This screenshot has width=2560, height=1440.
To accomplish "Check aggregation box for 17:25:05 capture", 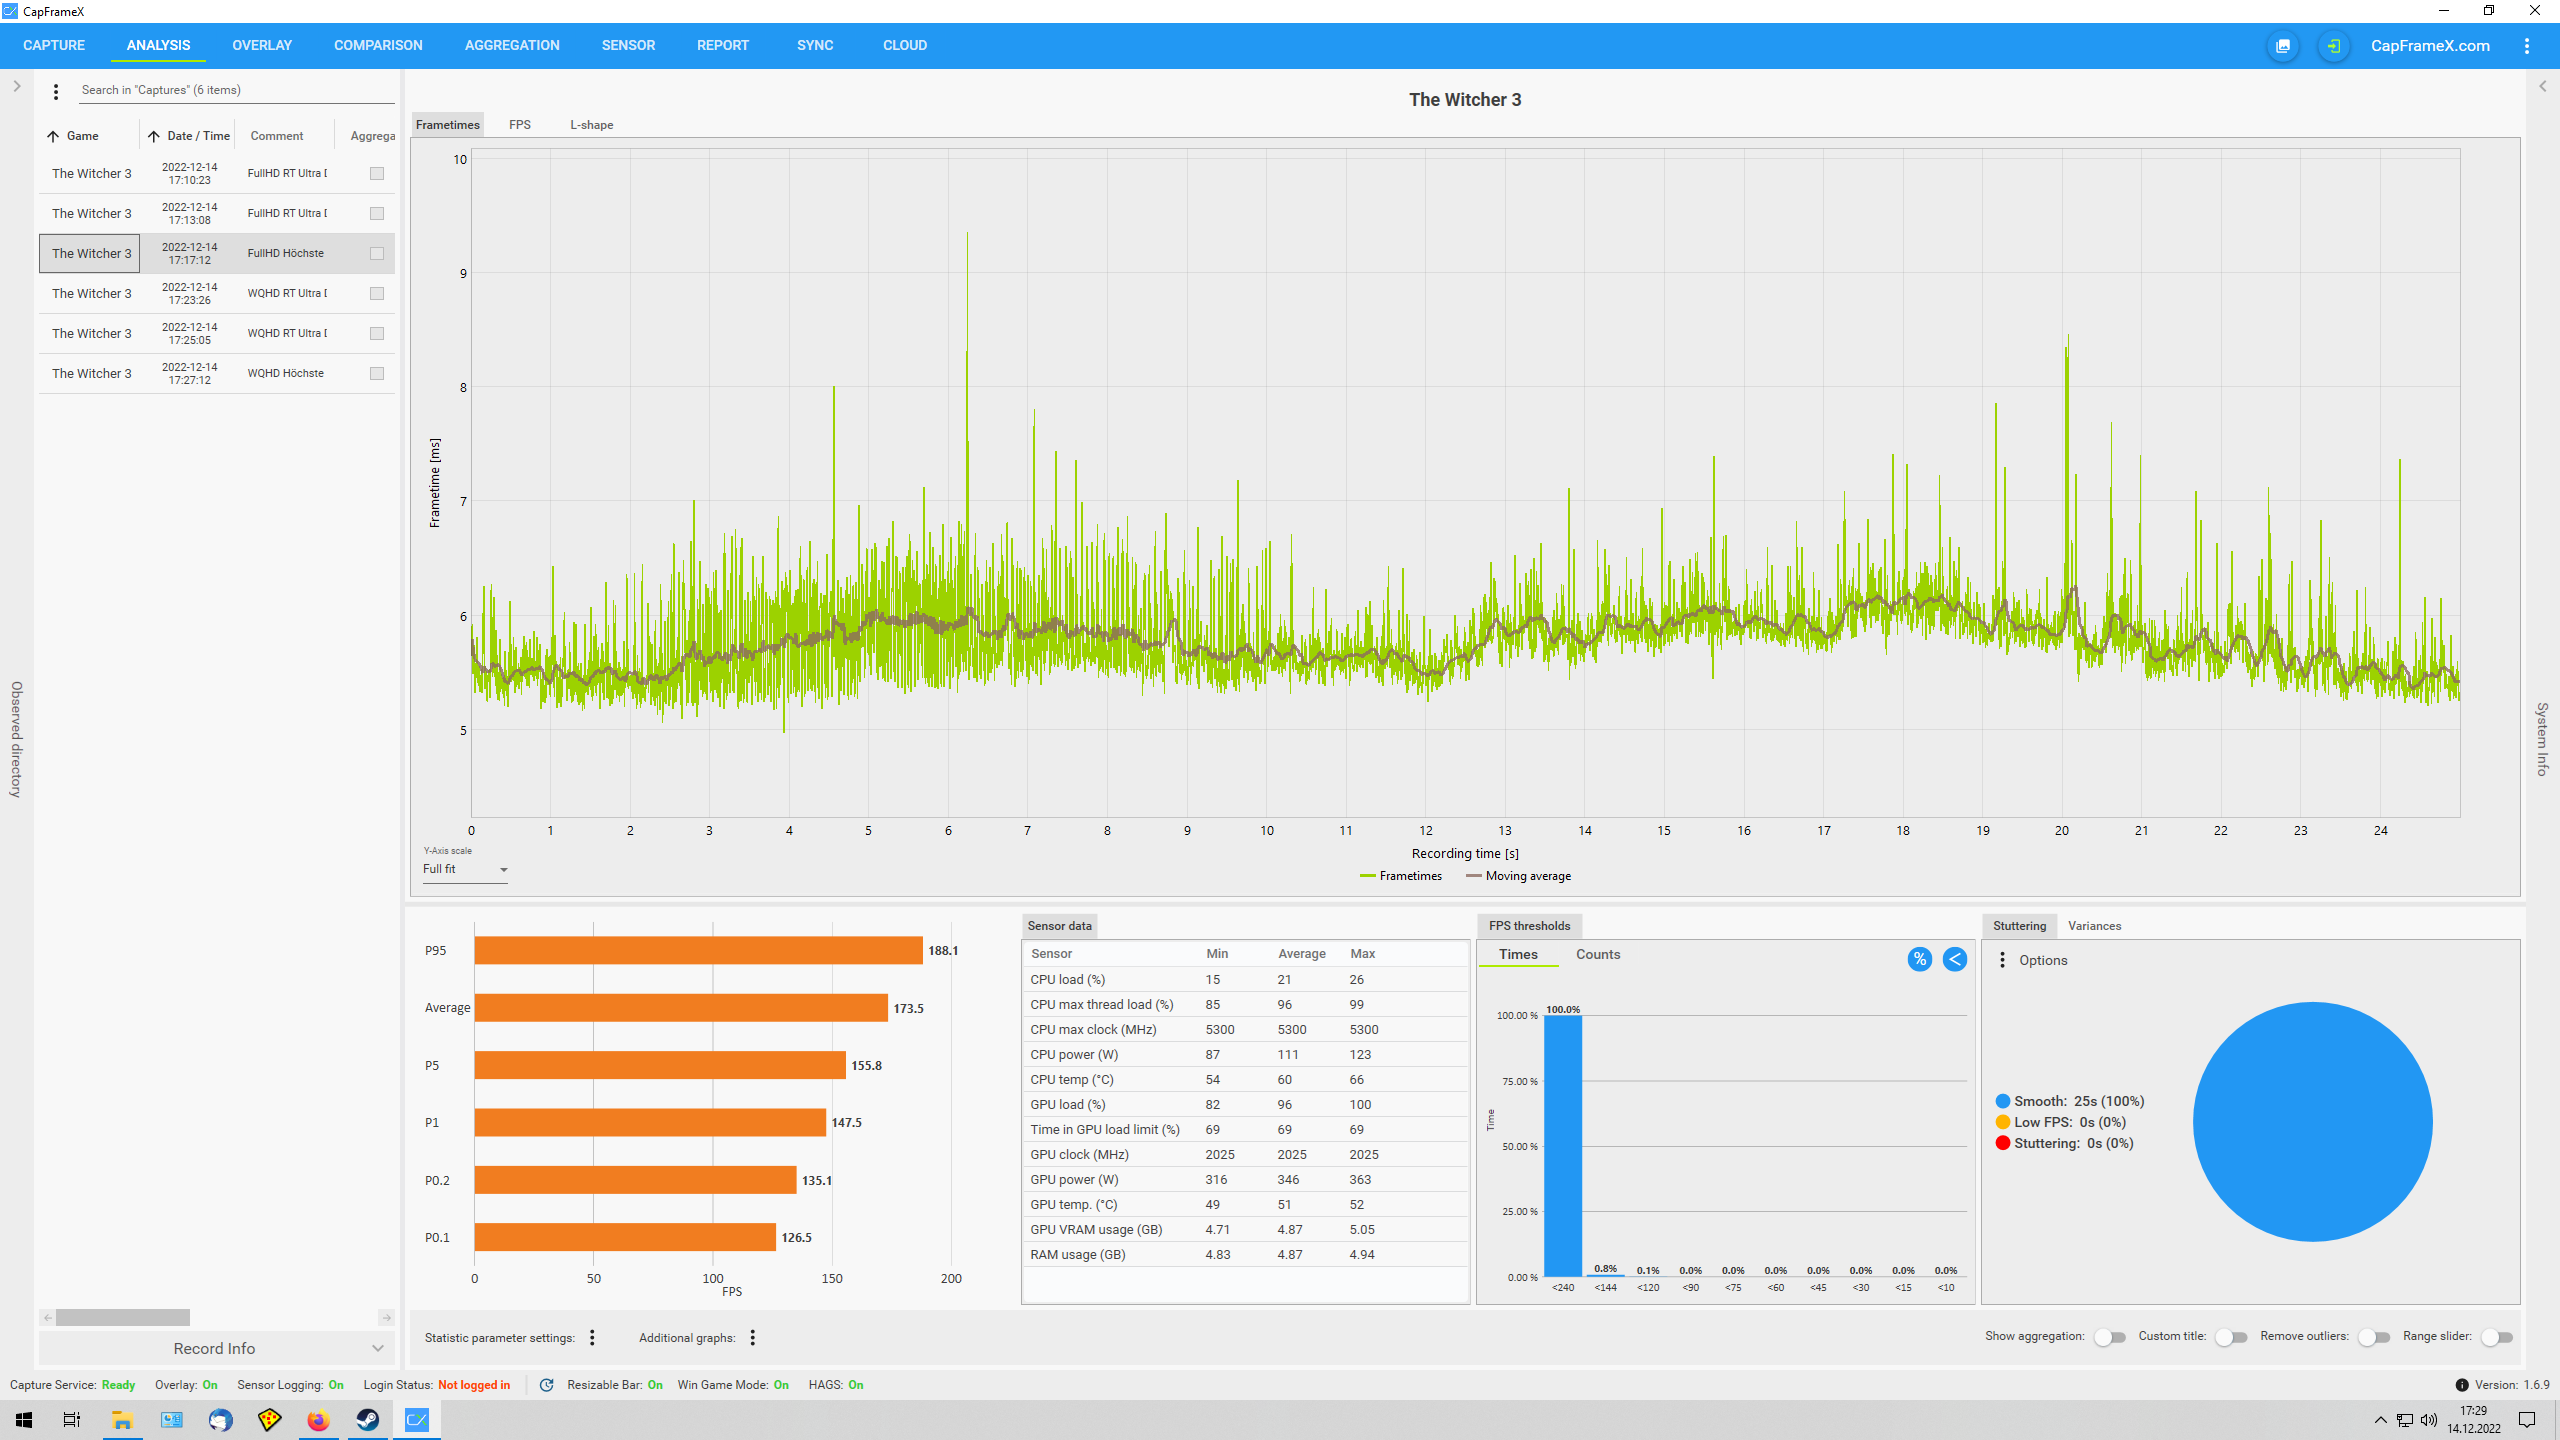I will click(x=377, y=334).
